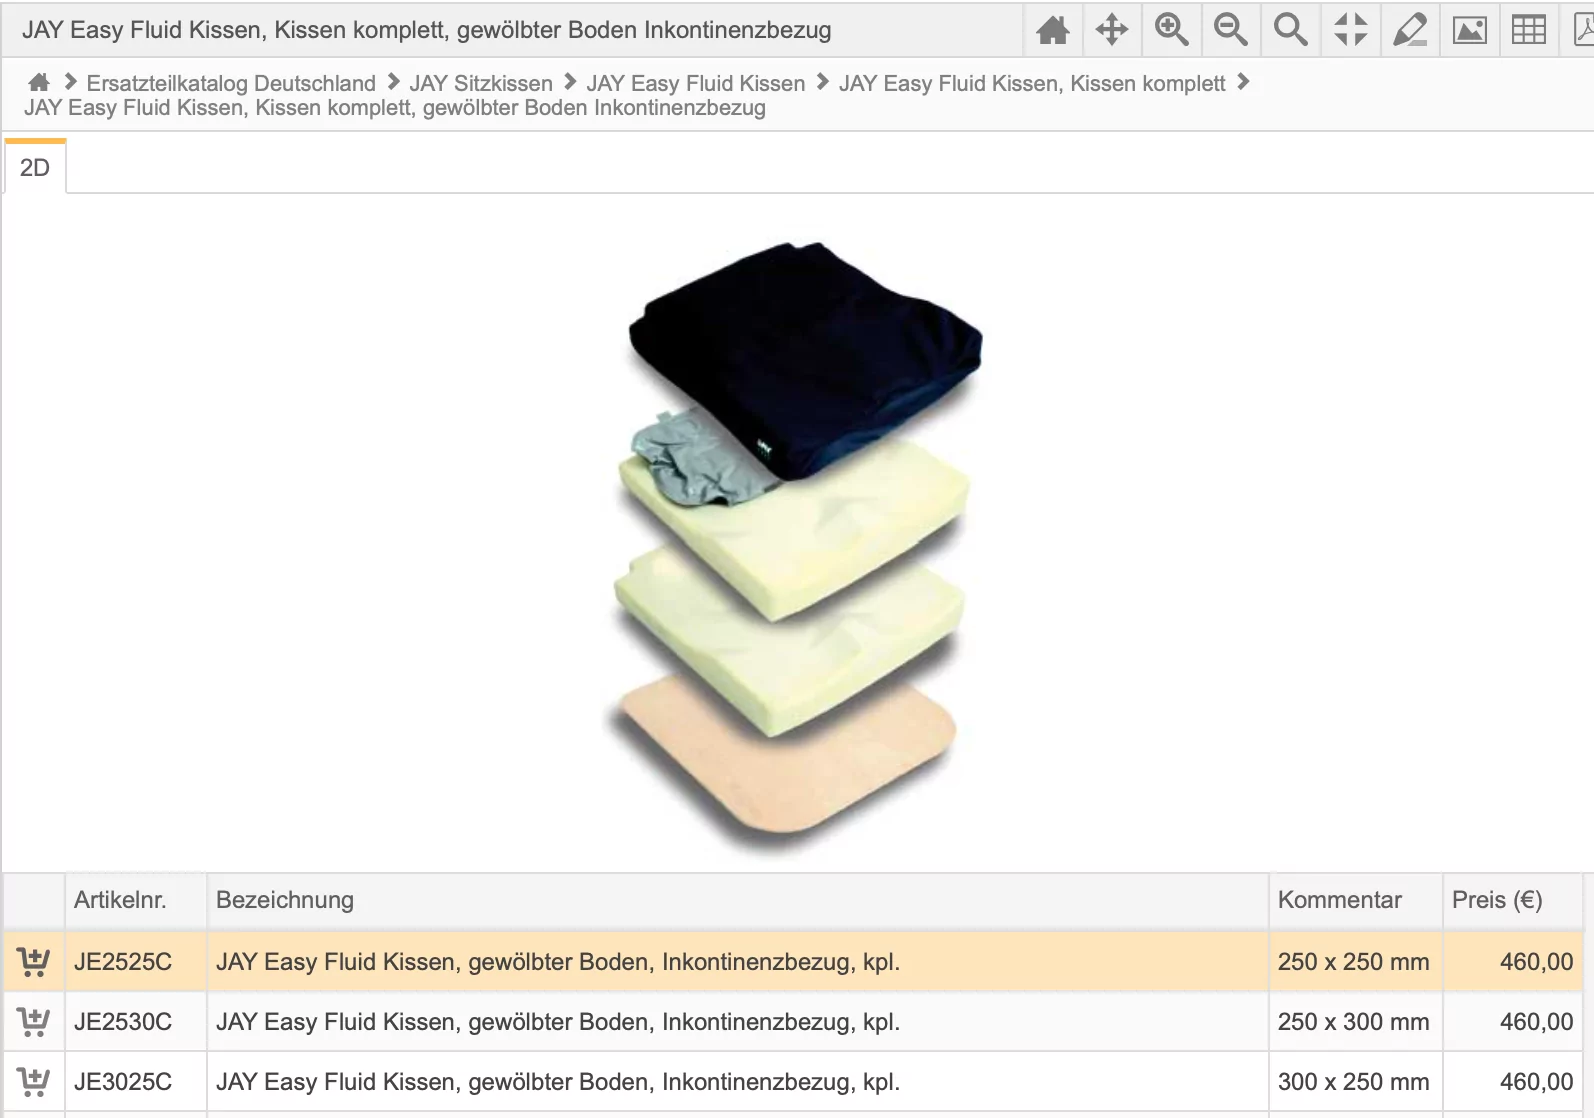
Task: Open JAY Sitzkissen breadcrumb link
Action: 481,83
